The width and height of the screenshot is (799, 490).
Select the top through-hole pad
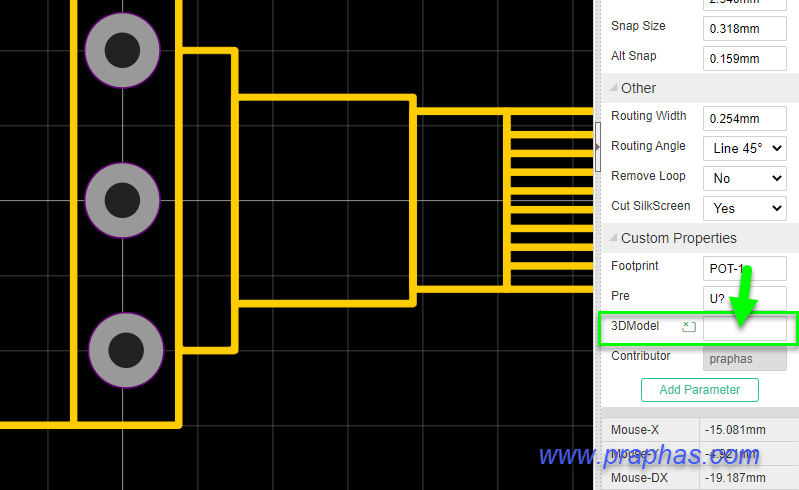(122, 50)
